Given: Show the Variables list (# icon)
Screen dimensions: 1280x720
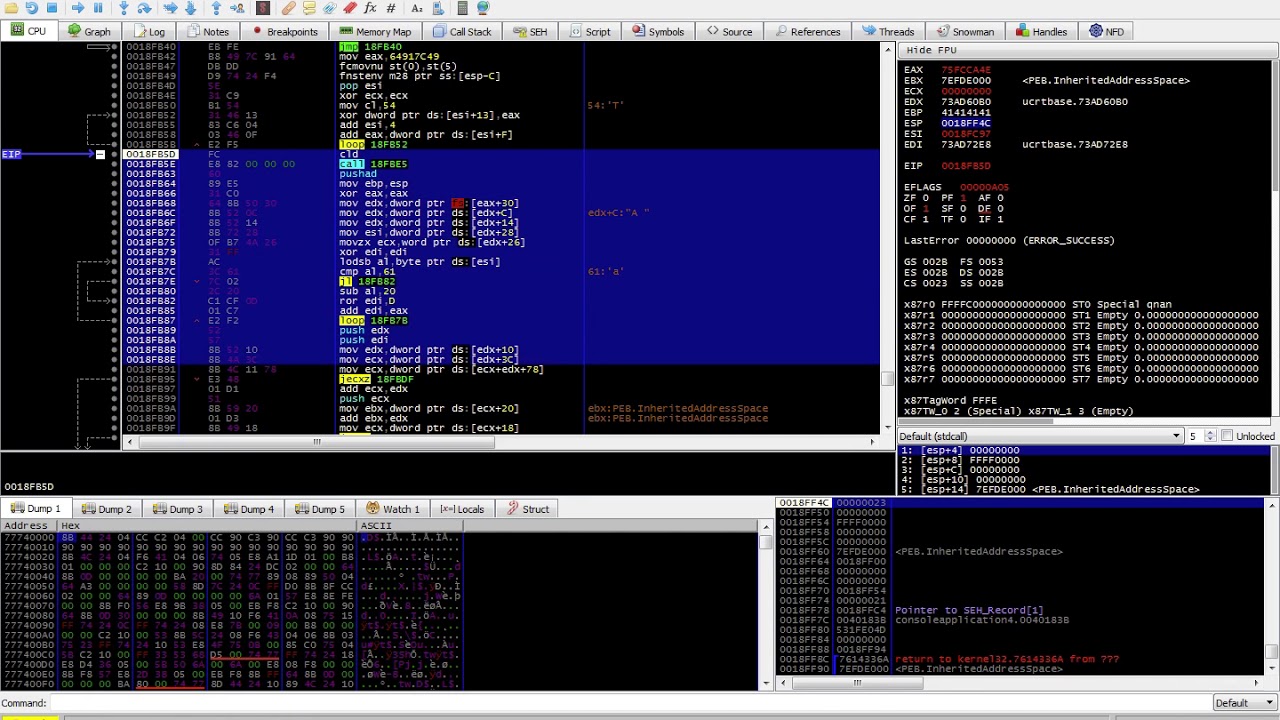Looking at the screenshot, I should [x=391, y=8].
